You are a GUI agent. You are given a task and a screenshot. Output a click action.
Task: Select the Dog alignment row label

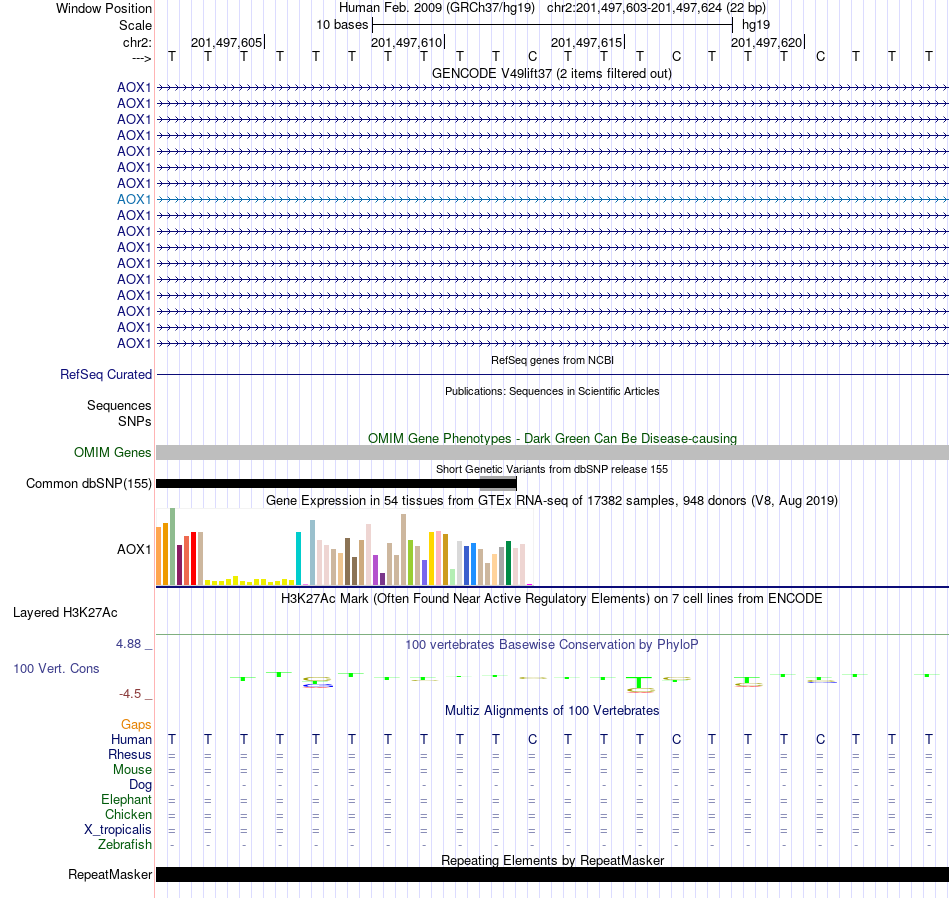140,785
